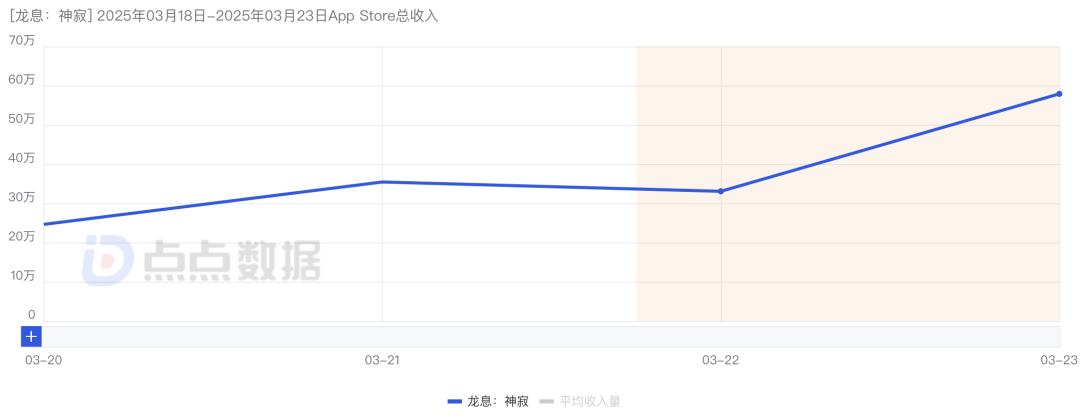The height and width of the screenshot is (420, 1080).
Task: Click the chart title about App Store总收入
Action: (223, 16)
